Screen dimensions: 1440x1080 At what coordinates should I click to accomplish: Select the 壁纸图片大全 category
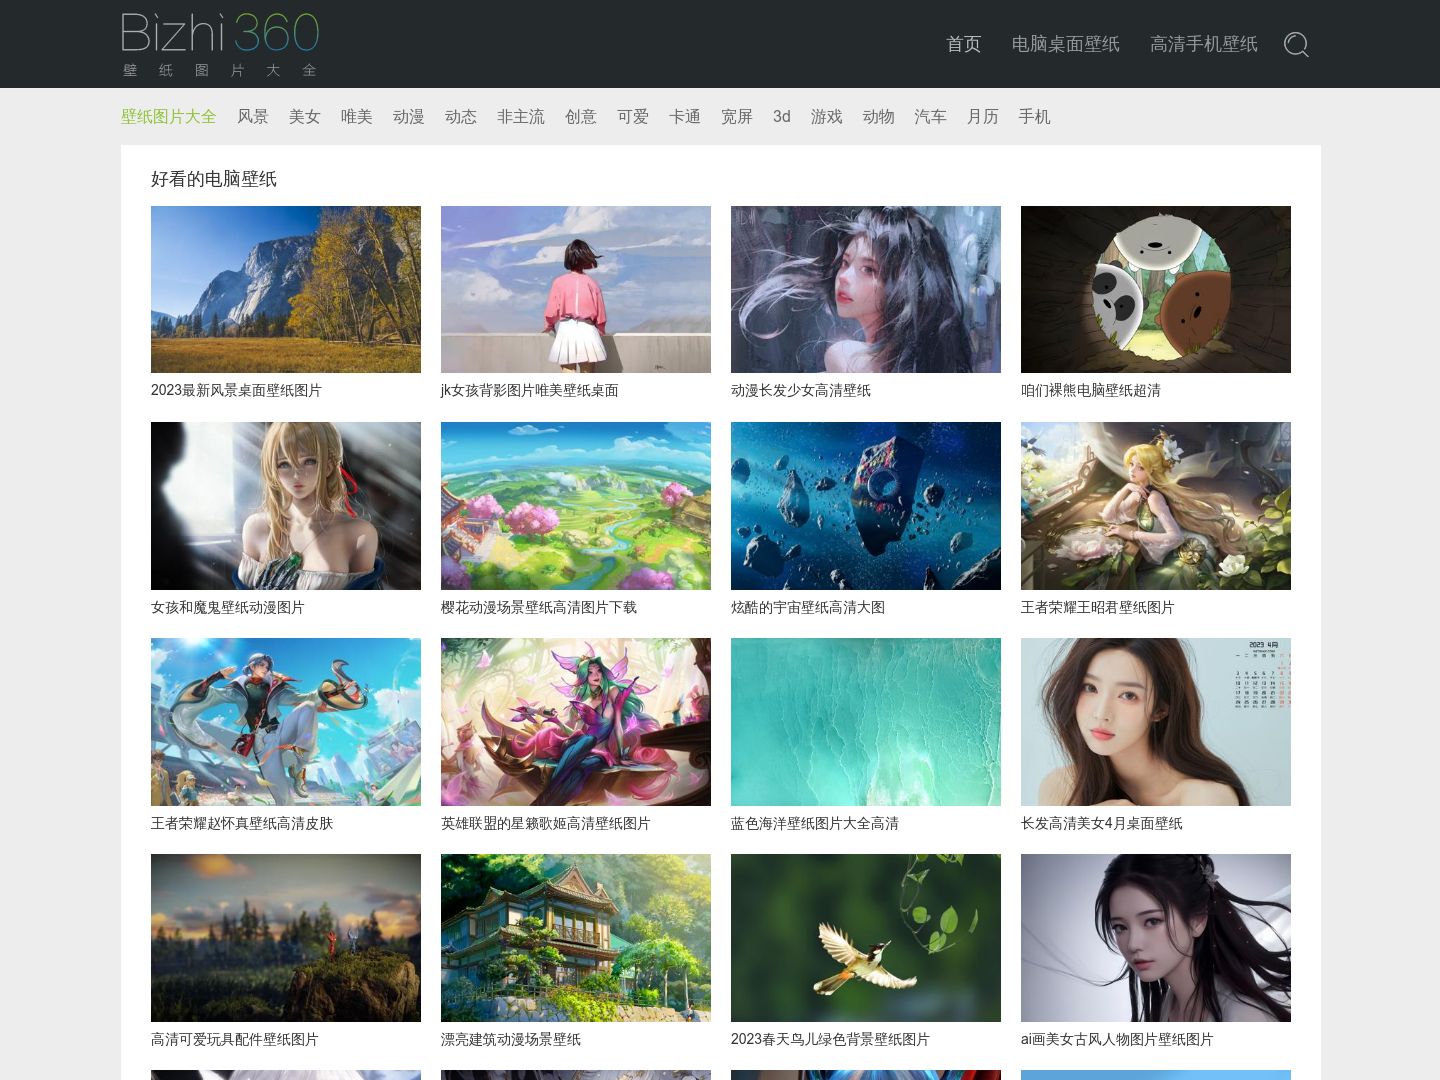[x=169, y=116]
